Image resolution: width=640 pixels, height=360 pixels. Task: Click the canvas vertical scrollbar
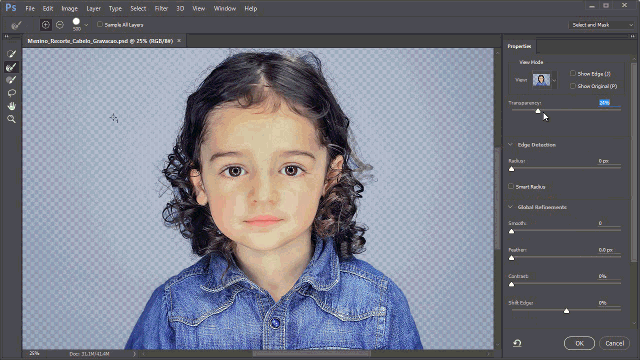tap(497, 198)
